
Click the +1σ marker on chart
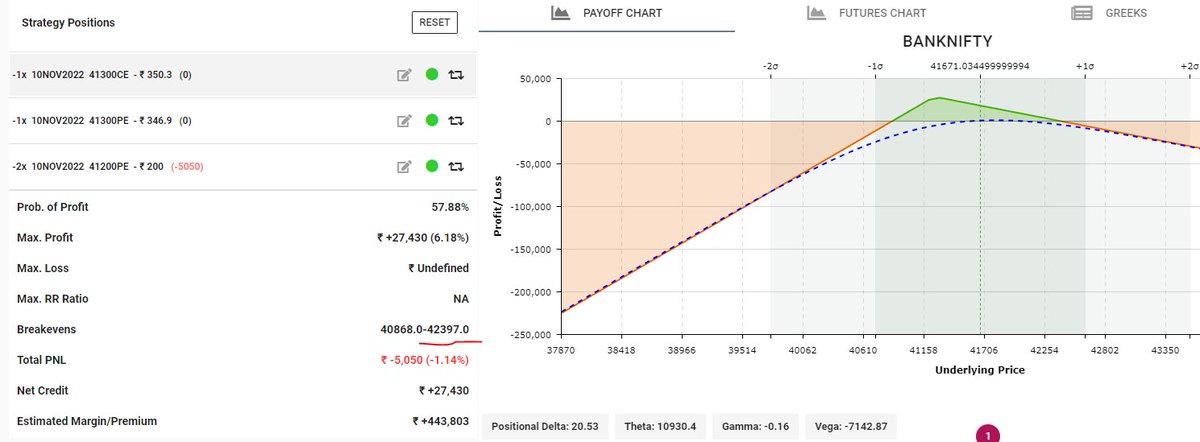tap(1085, 65)
